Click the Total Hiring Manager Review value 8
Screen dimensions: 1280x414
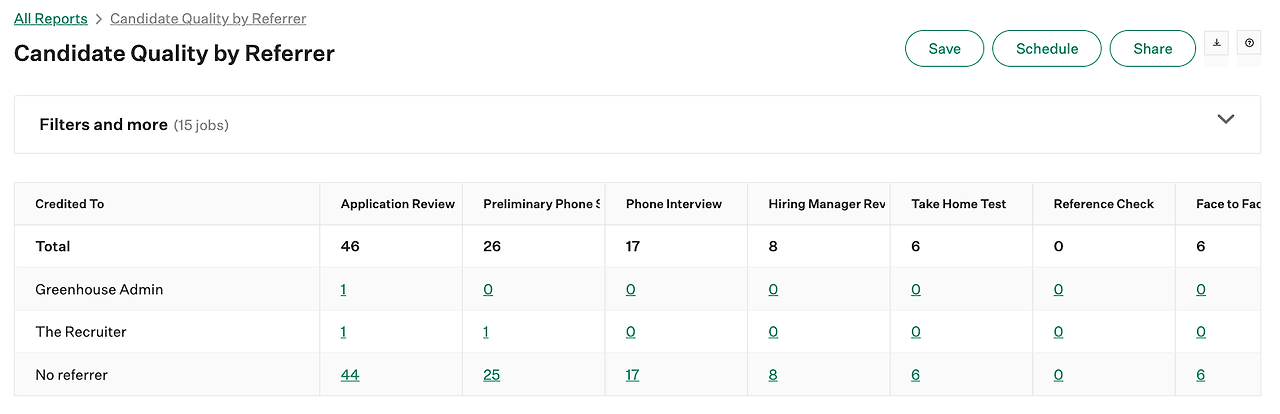pos(773,246)
